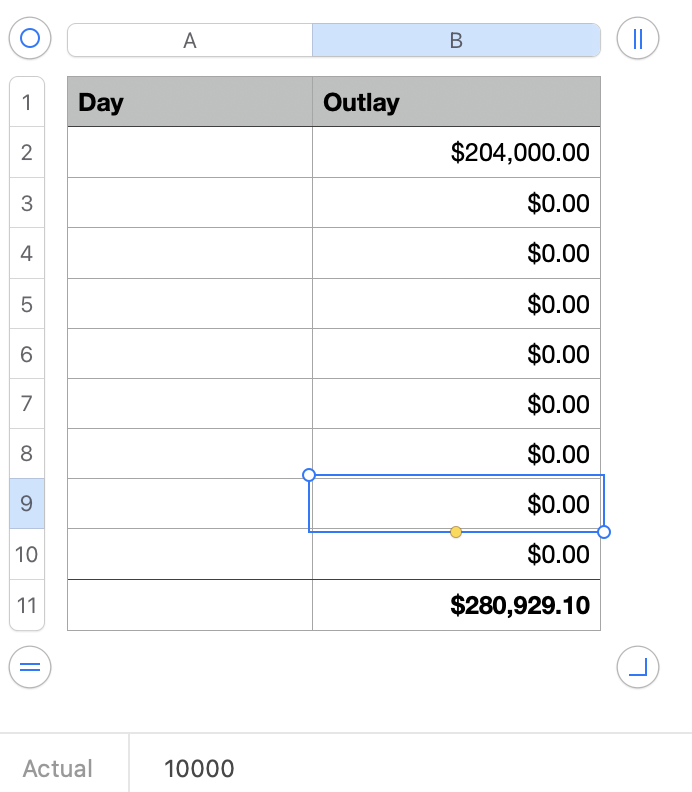Screen dimensions: 692x792
Task: Click the add columns handle icon
Action: 638,39
